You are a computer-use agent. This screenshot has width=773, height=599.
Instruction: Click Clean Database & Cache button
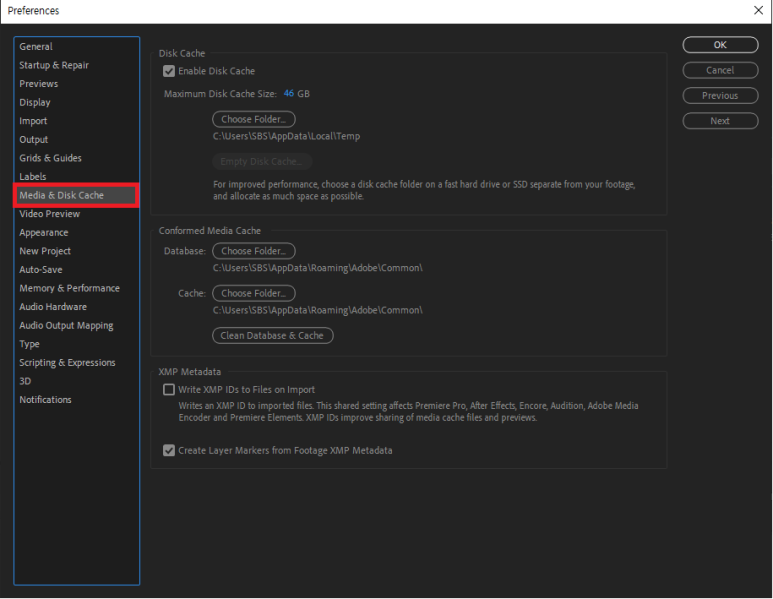tap(273, 336)
